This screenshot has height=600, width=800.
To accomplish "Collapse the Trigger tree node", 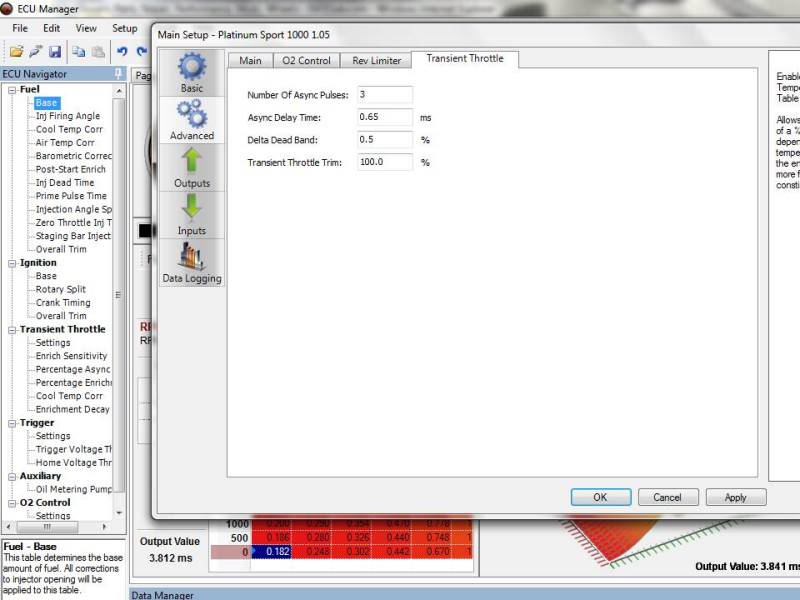I will point(12,423).
